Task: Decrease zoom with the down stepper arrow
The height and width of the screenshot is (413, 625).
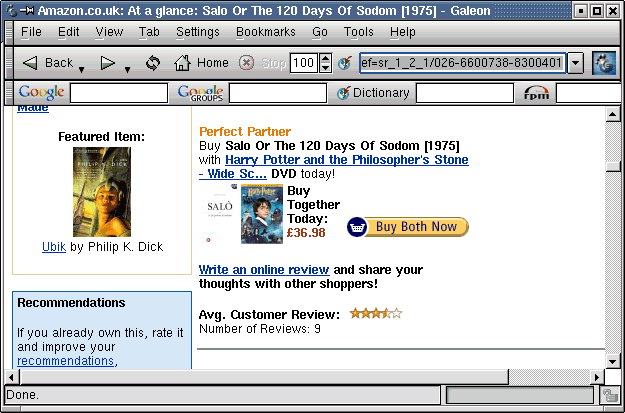Action: click(325, 68)
